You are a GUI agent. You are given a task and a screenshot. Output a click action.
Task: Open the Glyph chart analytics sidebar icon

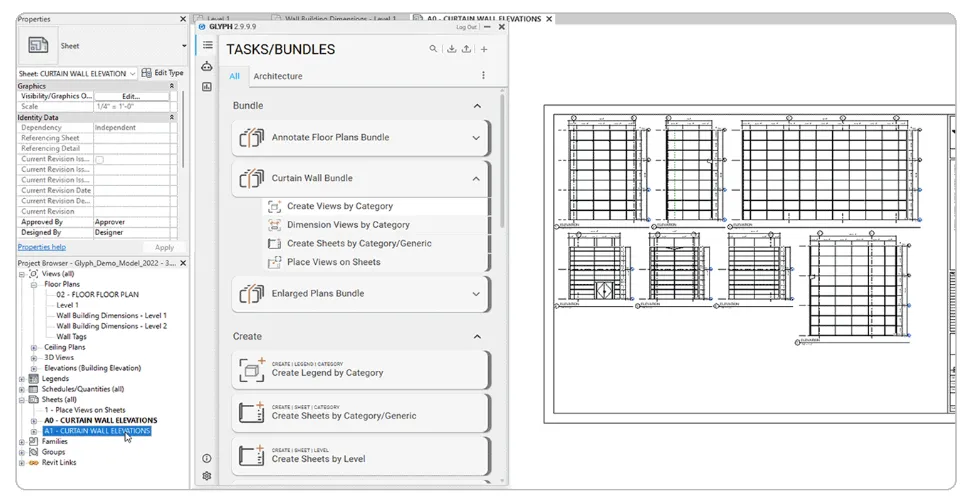coord(207,87)
